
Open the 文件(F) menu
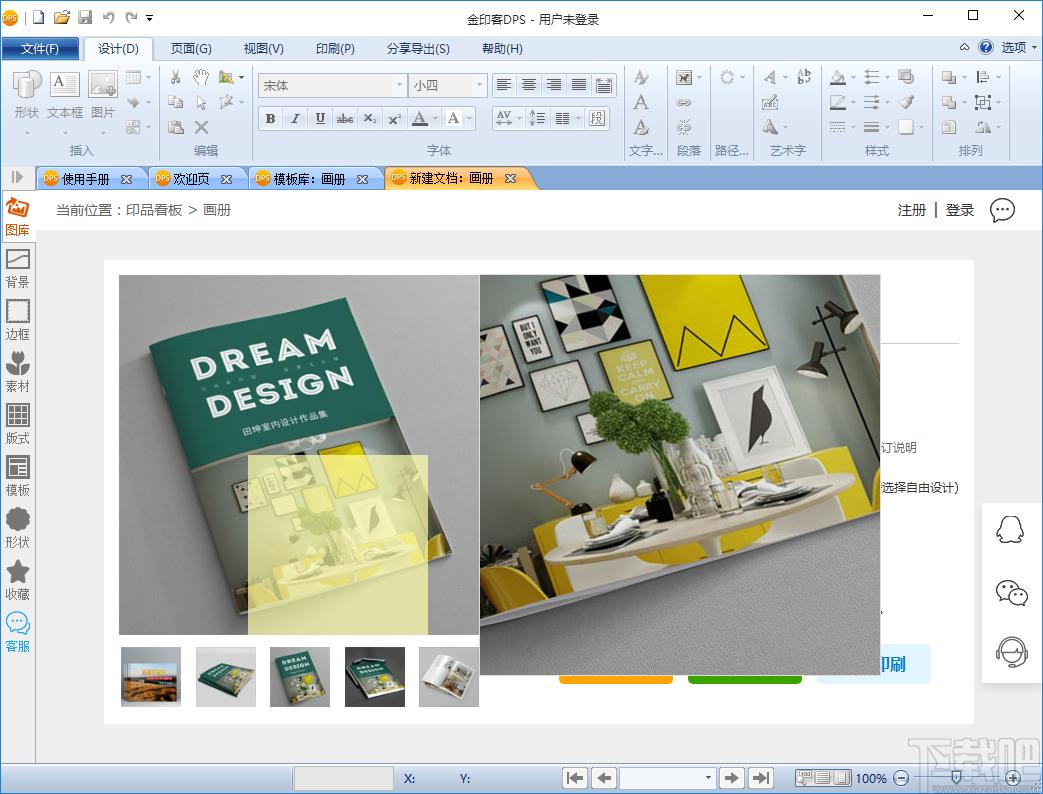click(x=40, y=49)
